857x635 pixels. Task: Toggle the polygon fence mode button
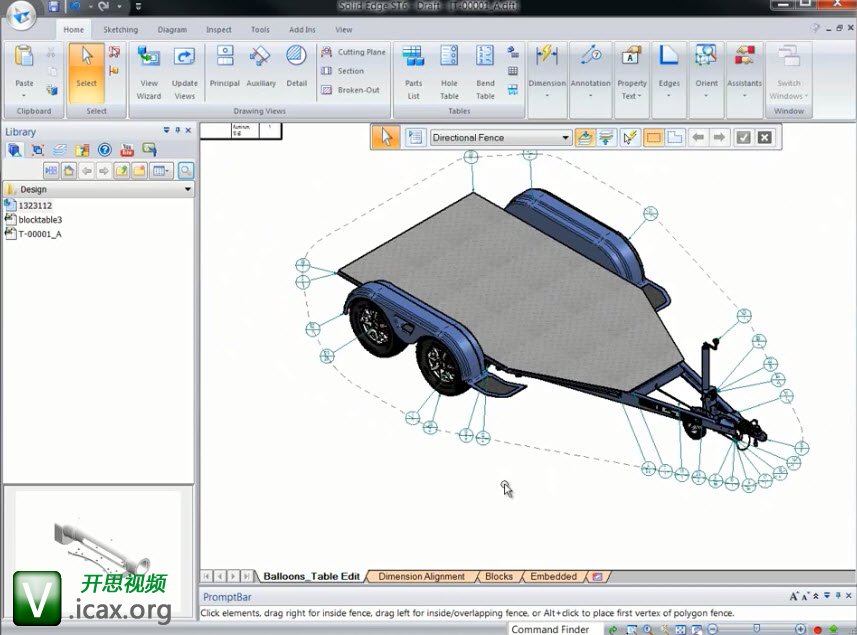click(675, 138)
